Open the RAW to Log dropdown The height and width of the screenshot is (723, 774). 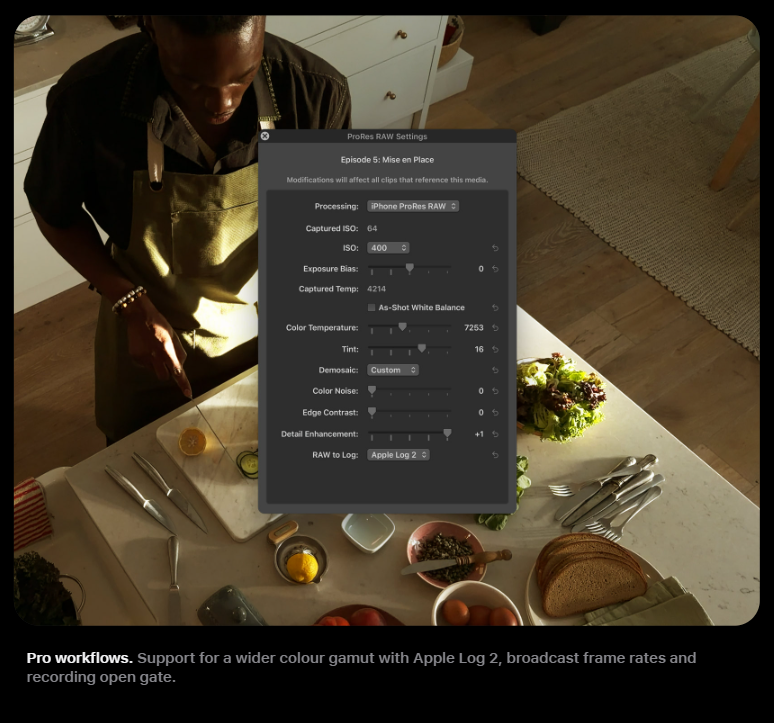tap(398, 455)
